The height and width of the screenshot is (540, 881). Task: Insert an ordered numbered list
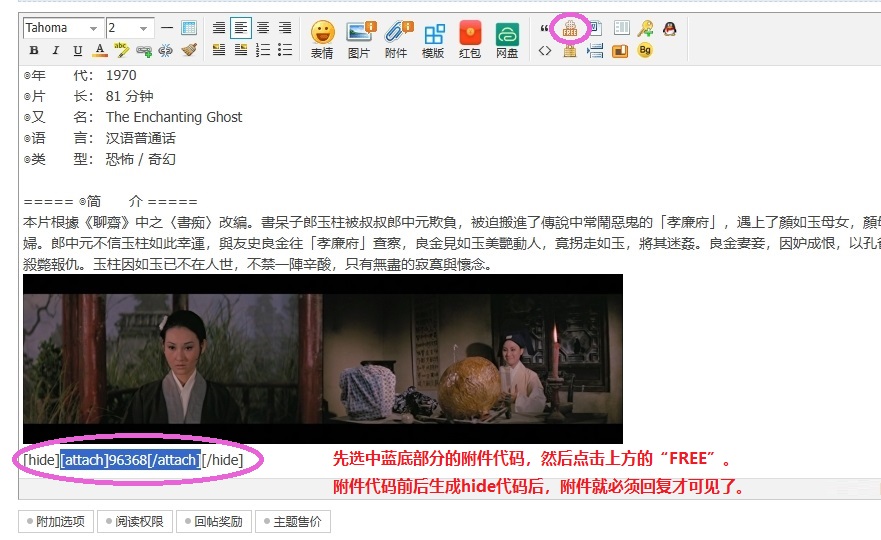263,50
